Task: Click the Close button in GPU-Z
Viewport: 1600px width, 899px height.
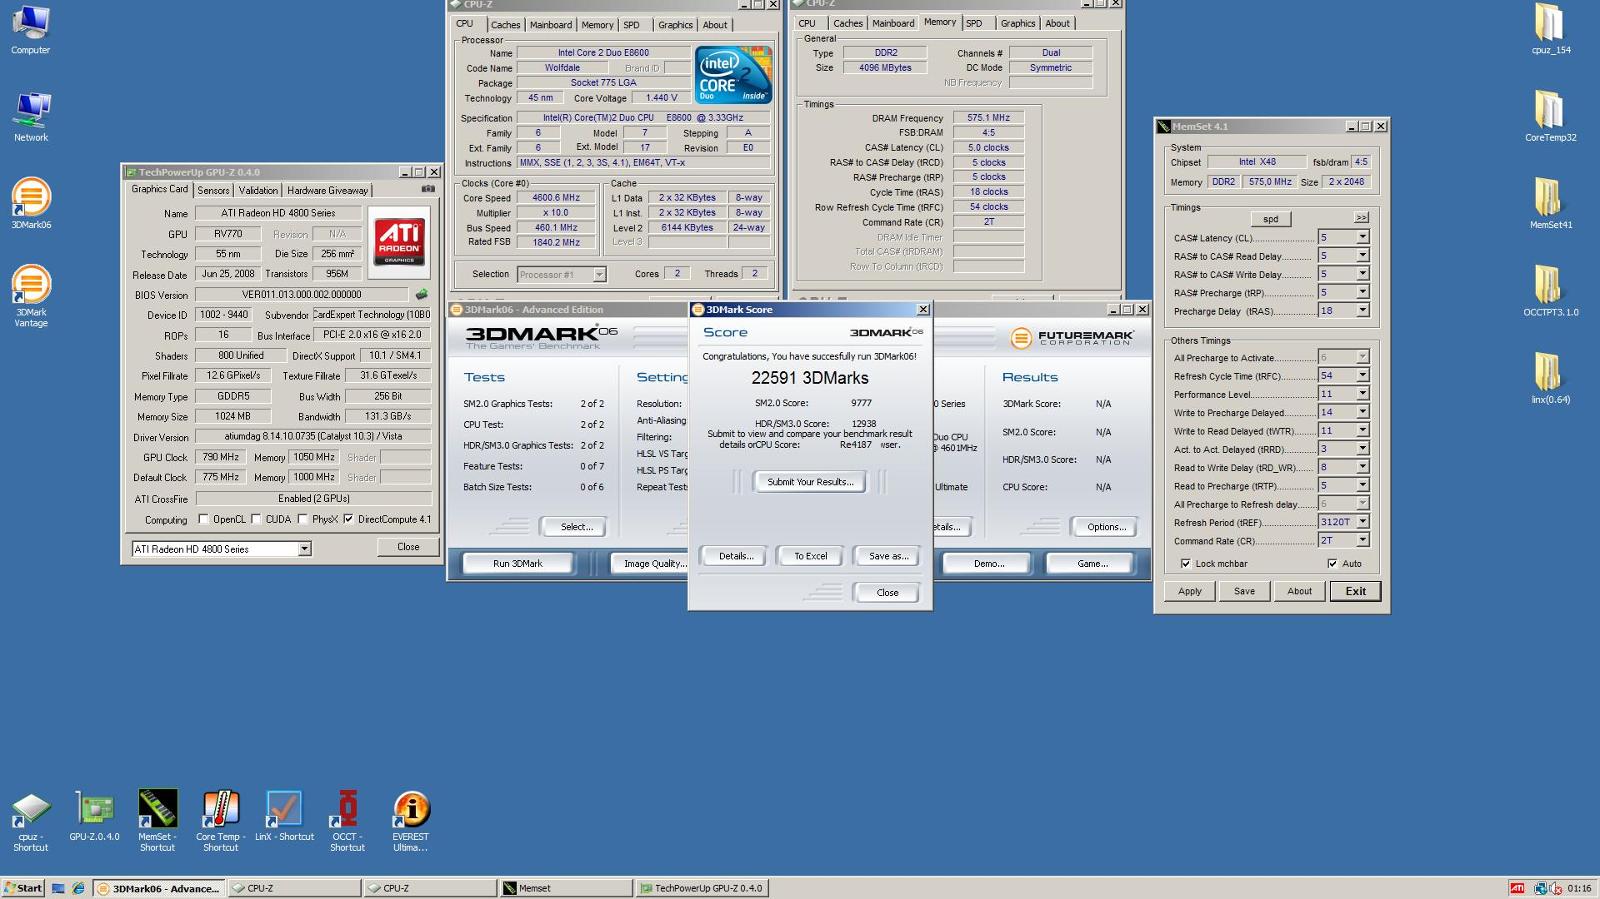Action: pyautogui.click(x=408, y=547)
